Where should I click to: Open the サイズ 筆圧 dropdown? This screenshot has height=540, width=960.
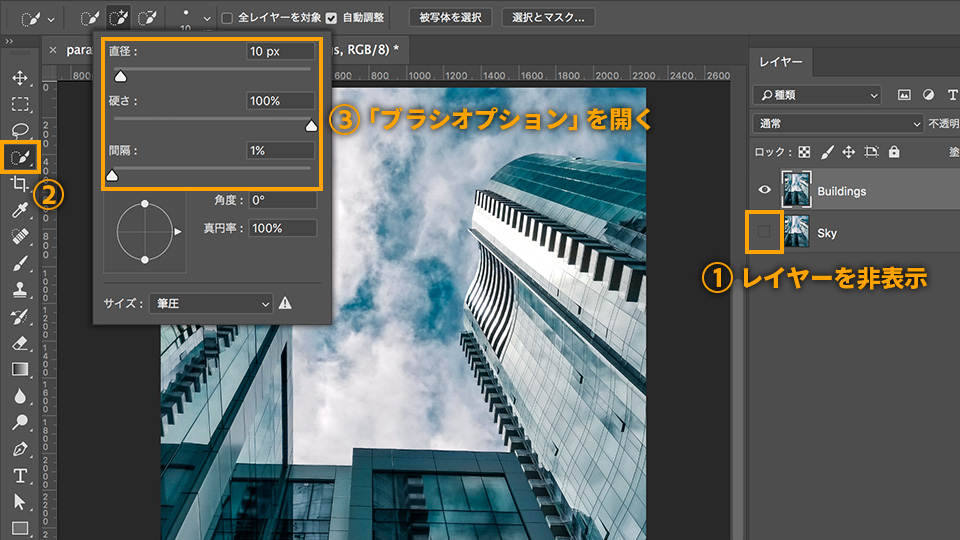coord(211,303)
